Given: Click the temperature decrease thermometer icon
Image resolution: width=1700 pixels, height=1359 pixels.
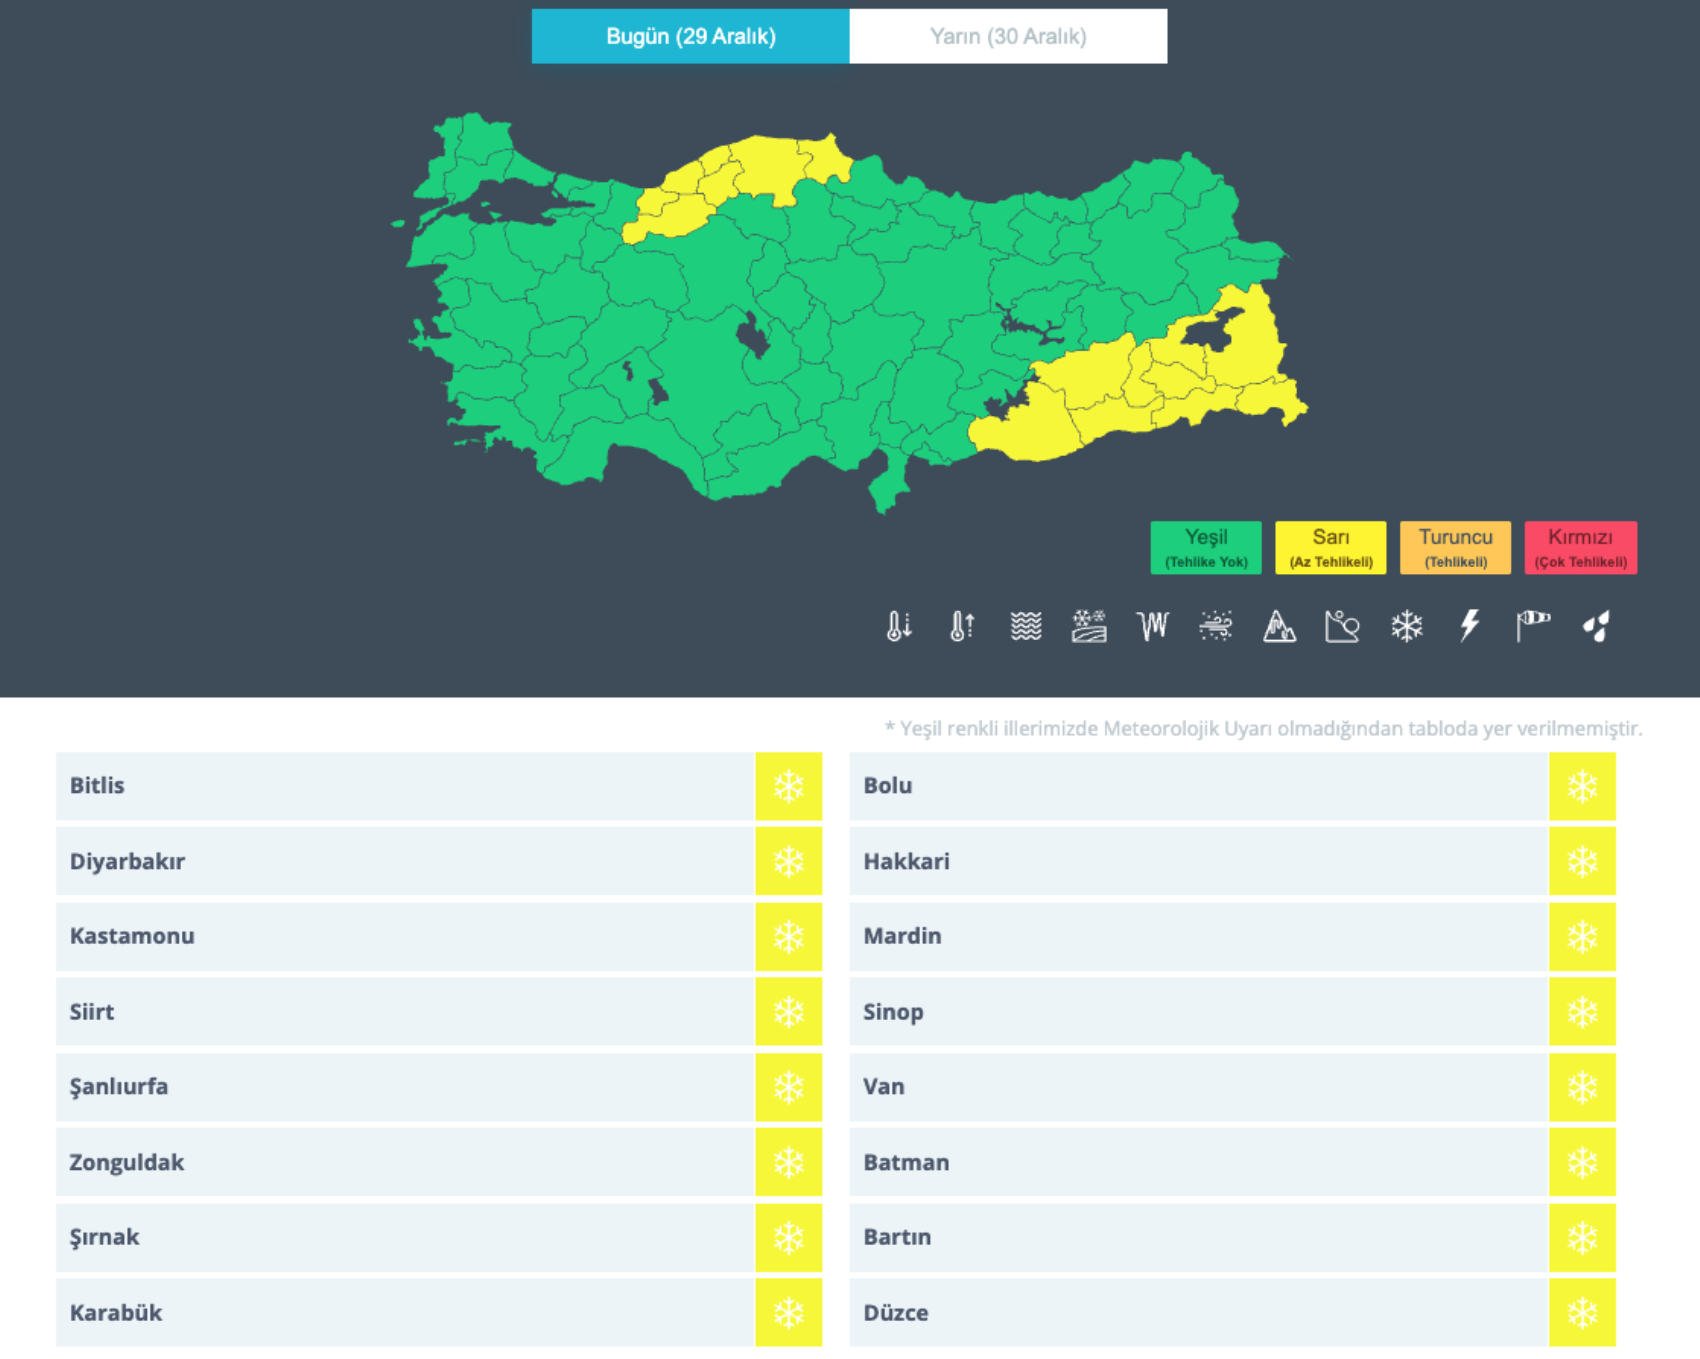Looking at the screenshot, I should tap(898, 626).
